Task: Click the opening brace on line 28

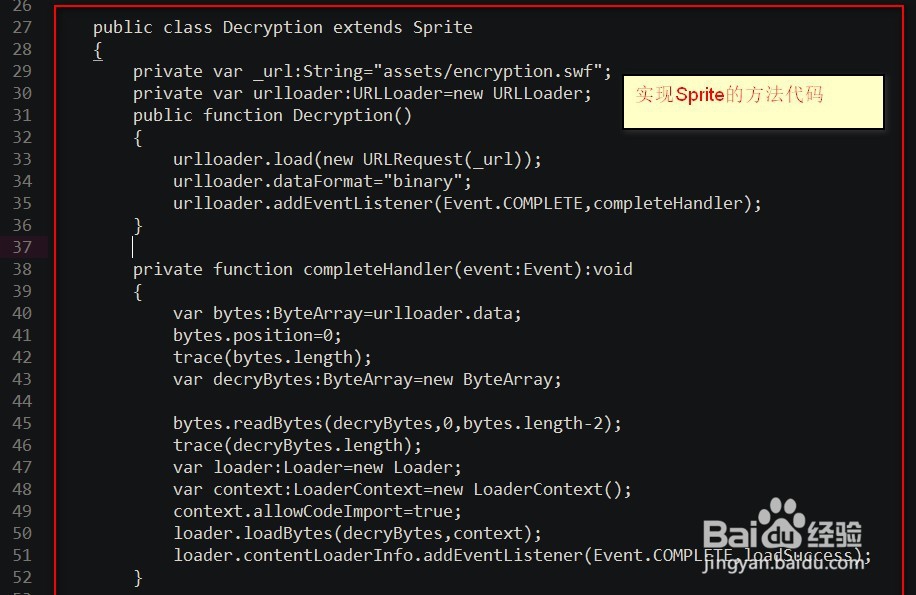Action: coord(98,49)
